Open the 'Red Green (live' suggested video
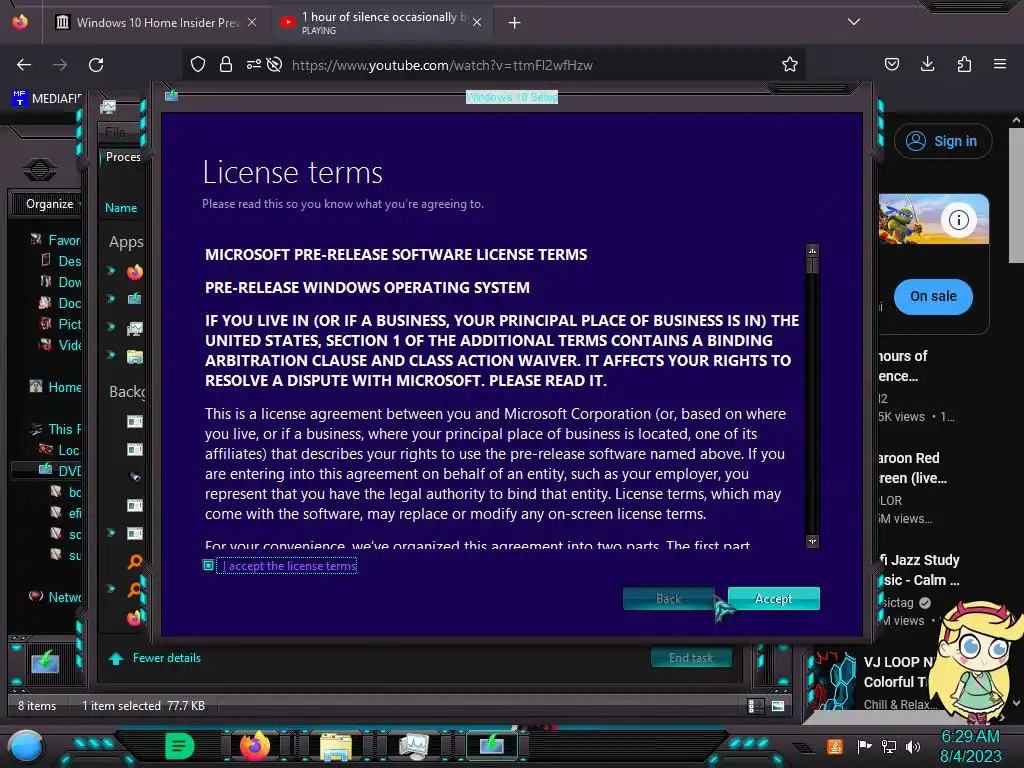The width and height of the screenshot is (1024, 768). 912,468
